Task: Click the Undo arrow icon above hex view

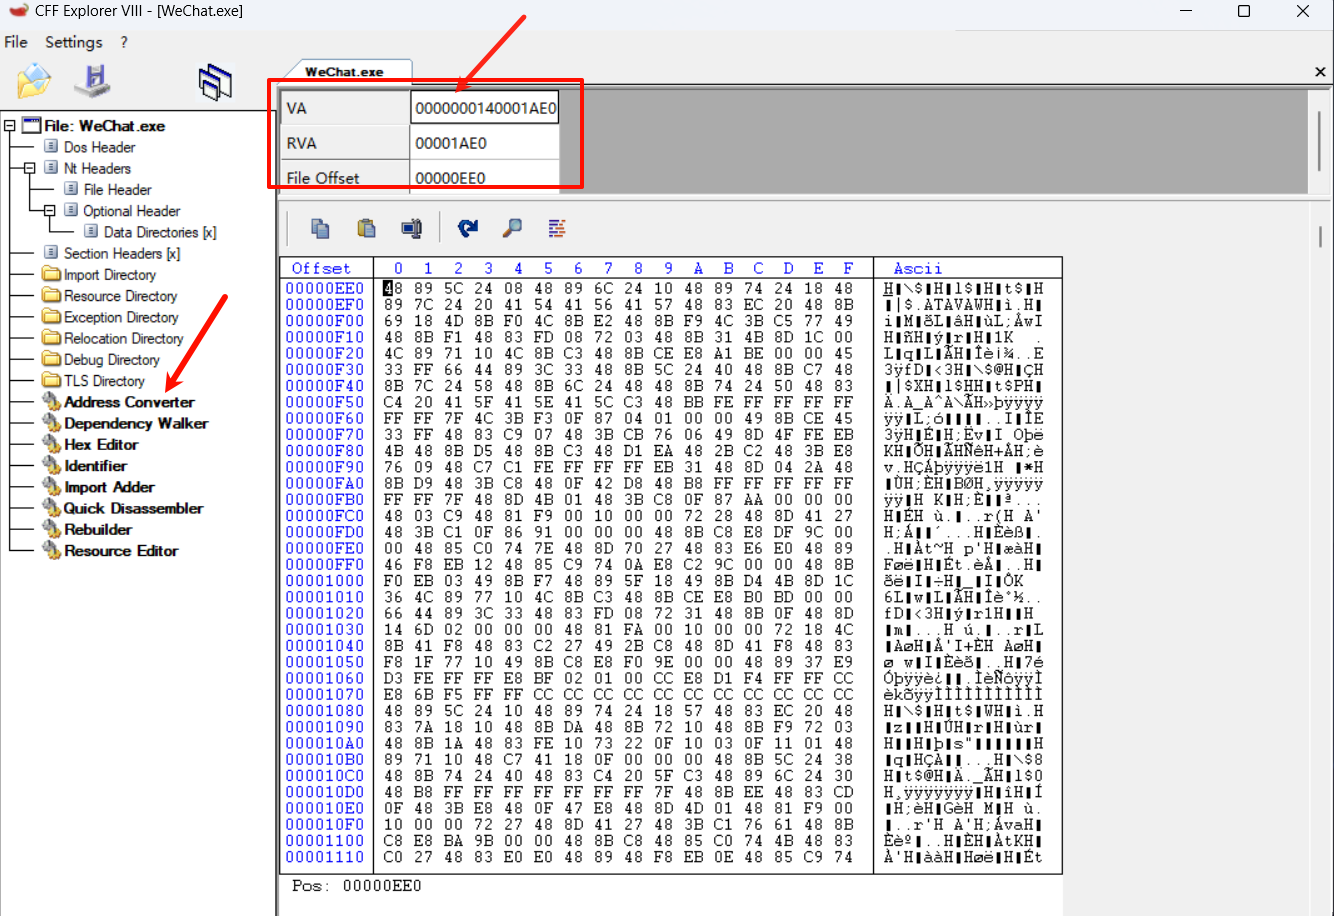Action: (467, 228)
